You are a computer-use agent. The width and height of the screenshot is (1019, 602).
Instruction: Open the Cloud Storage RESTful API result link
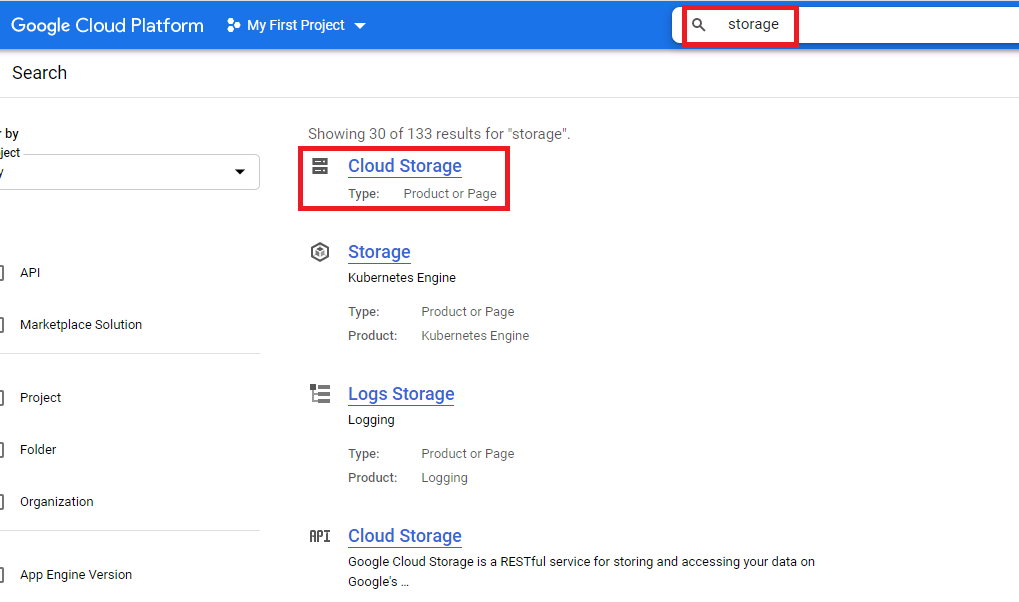click(x=404, y=536)
